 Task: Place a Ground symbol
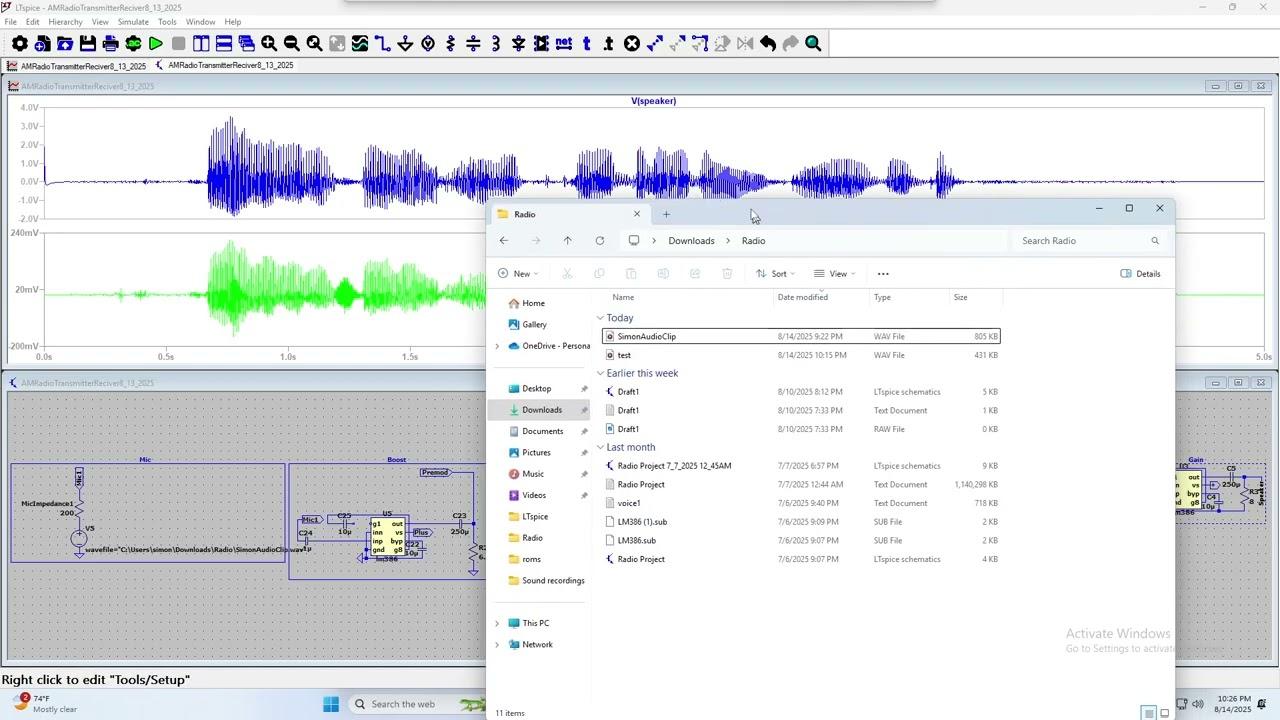click(405, 43)
